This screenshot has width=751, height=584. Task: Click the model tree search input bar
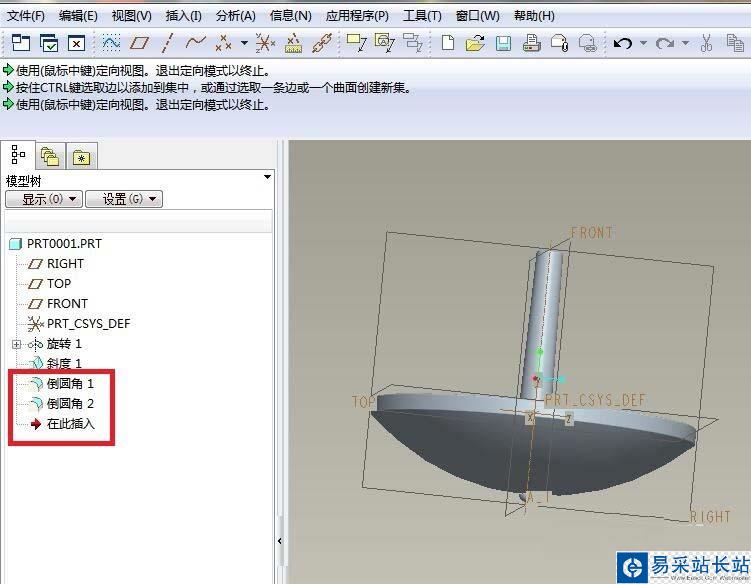(138, 222)
